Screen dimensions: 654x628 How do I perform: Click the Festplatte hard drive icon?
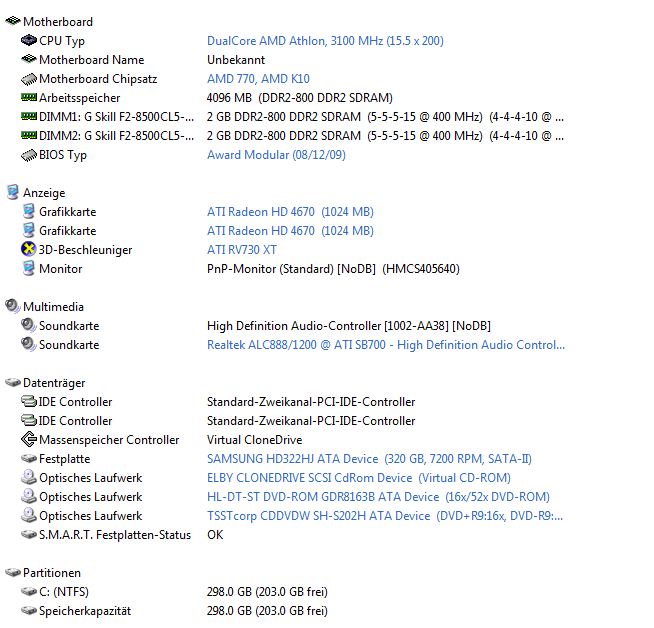tap(28, 459)
